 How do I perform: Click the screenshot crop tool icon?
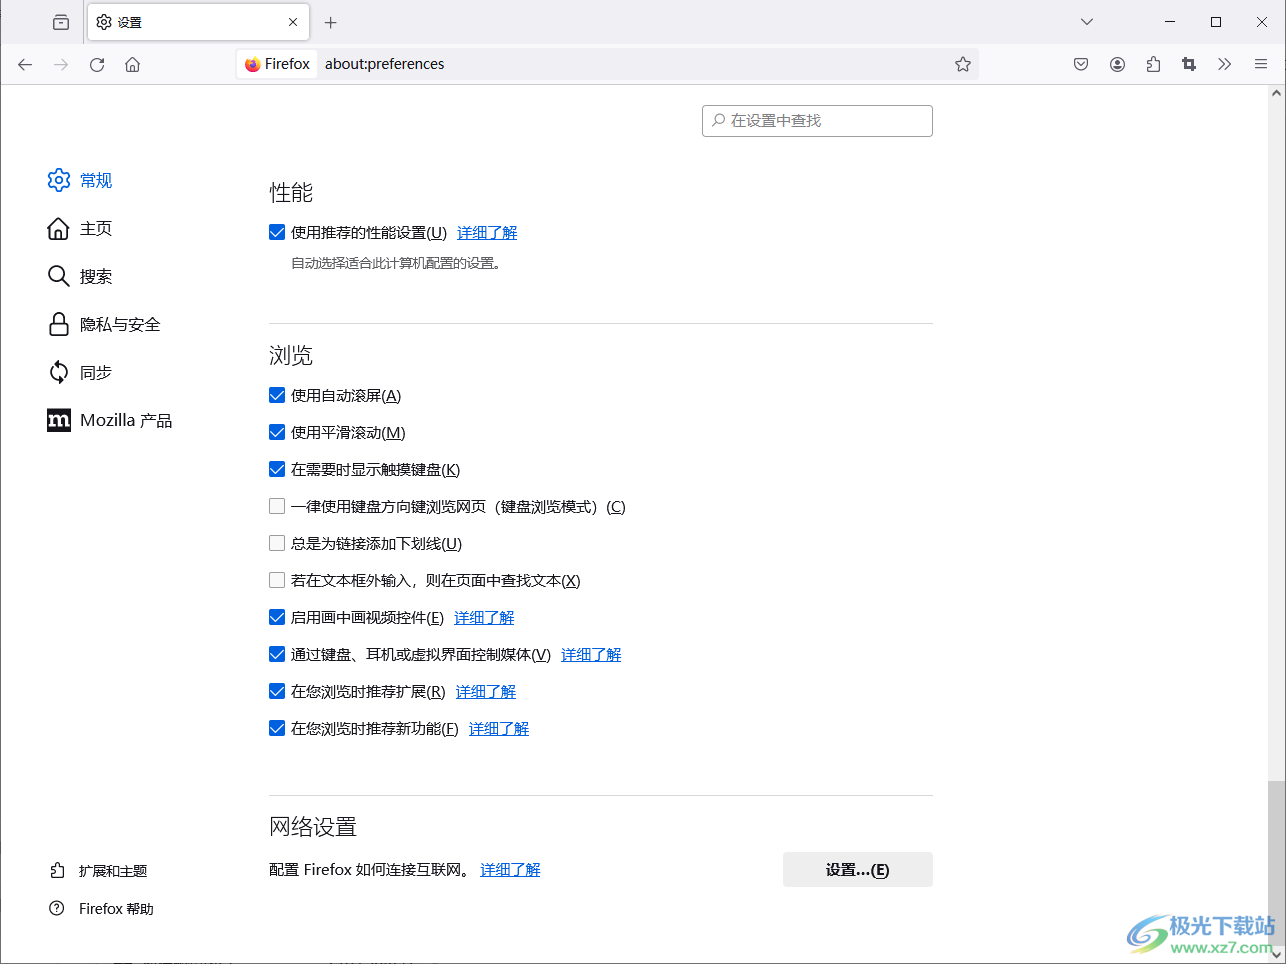1189,64
